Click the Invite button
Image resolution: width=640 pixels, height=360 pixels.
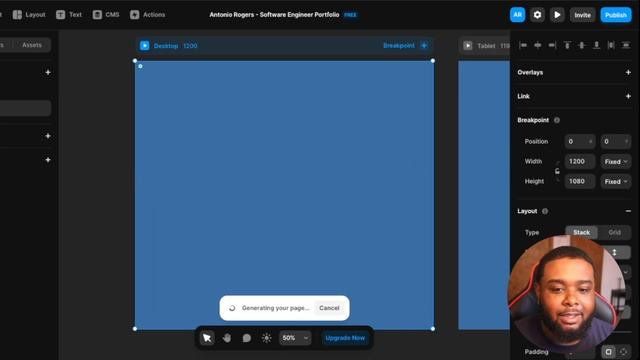pyautogui.click(x=582, y=15)
